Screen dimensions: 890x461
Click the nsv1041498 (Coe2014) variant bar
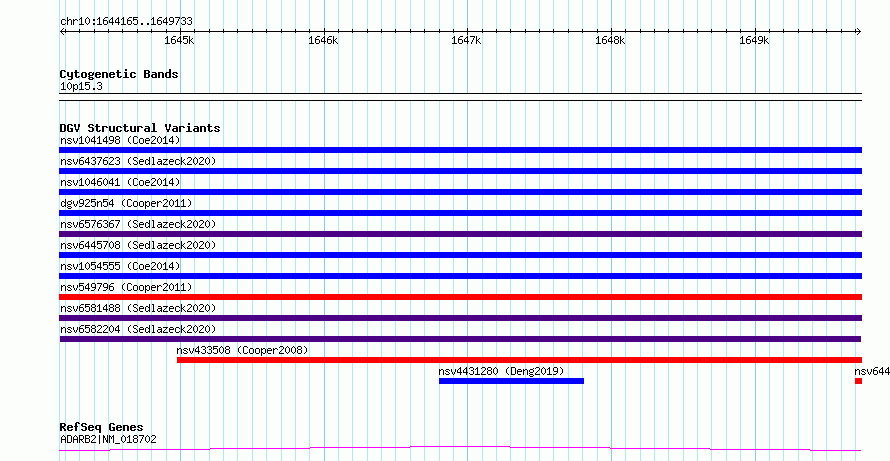pos(460,150)
